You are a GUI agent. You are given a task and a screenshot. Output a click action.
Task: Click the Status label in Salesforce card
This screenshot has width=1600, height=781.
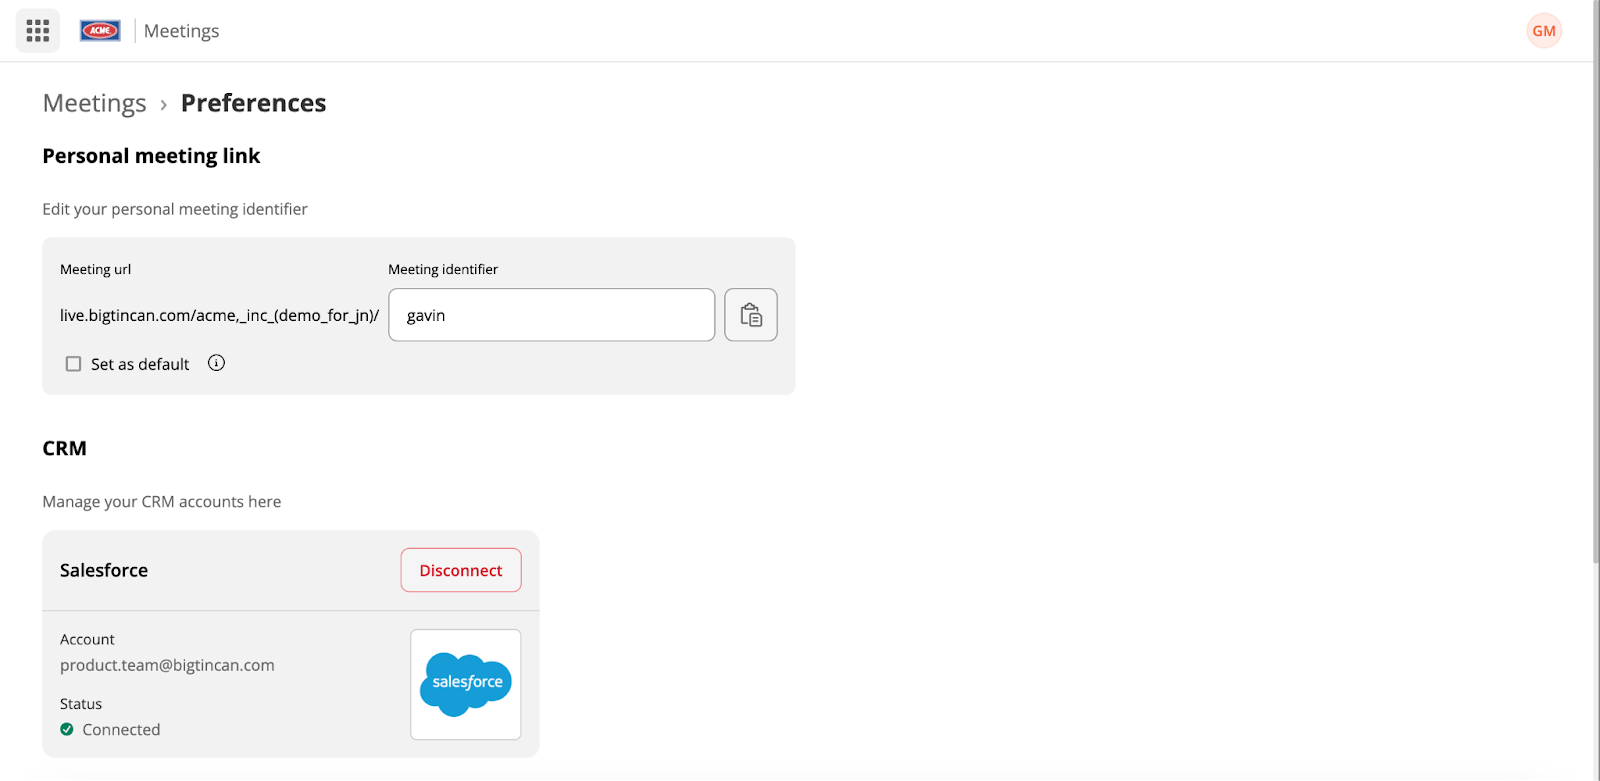(x=81, y=704)
